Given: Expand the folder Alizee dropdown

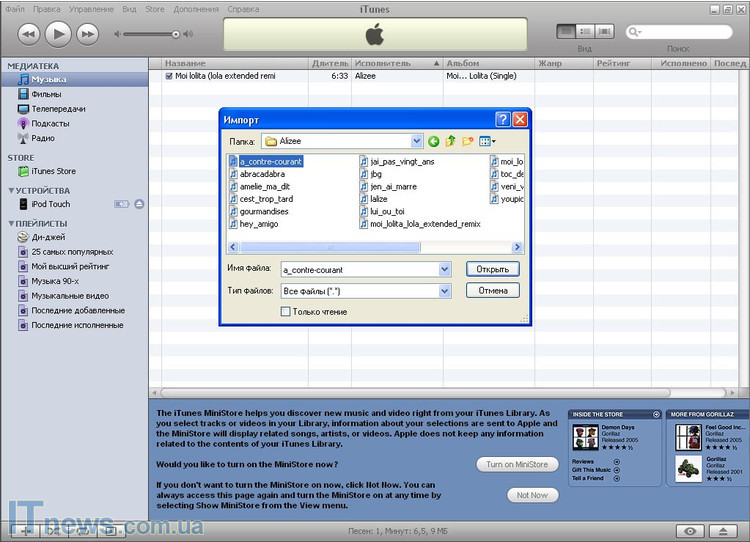Looking at the screenshot, I should point(416,142).
